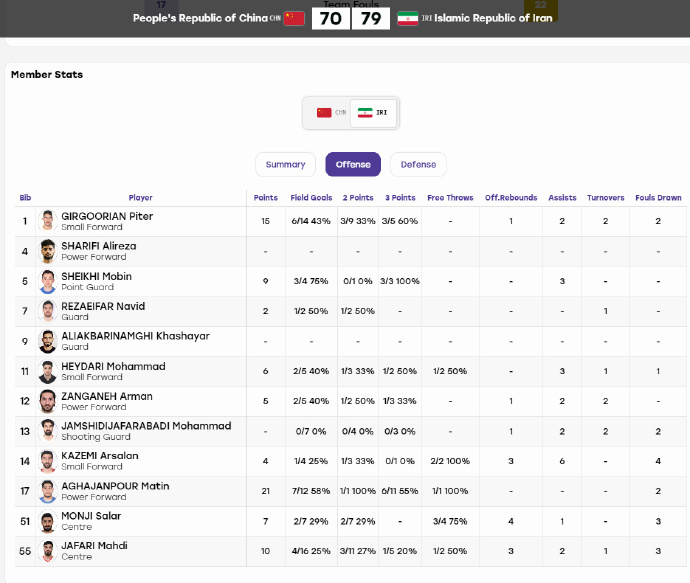Sort by Free Throws column header
The image size is (690, 583).
click(450, 198)
